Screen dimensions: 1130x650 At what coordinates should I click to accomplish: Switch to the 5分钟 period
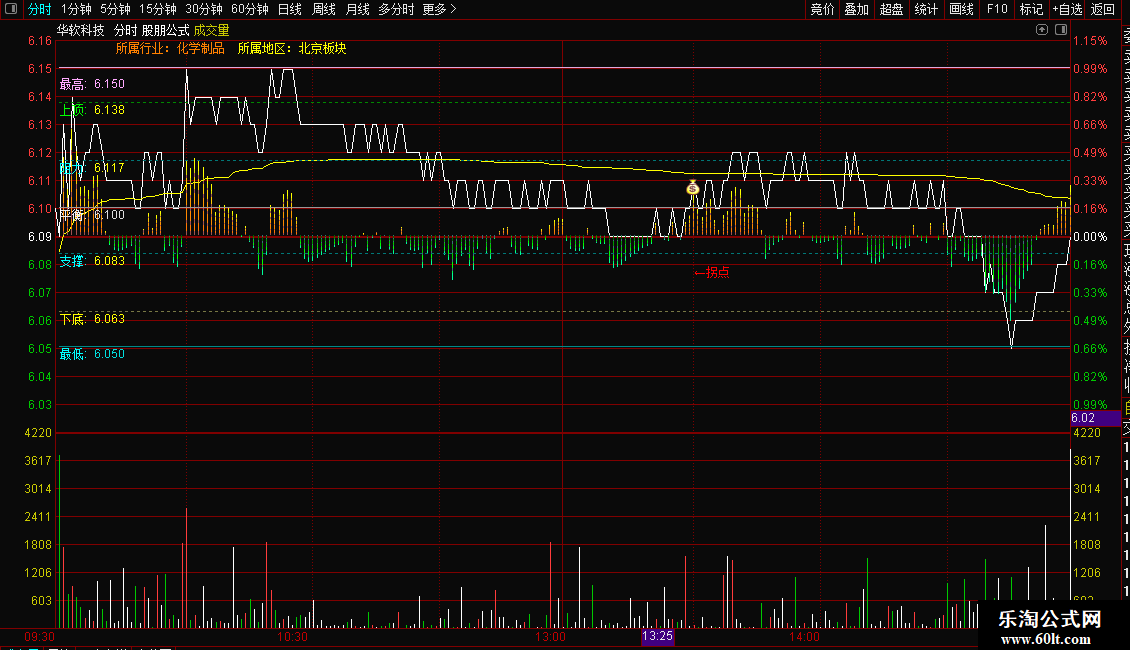(x=115, y=9)
